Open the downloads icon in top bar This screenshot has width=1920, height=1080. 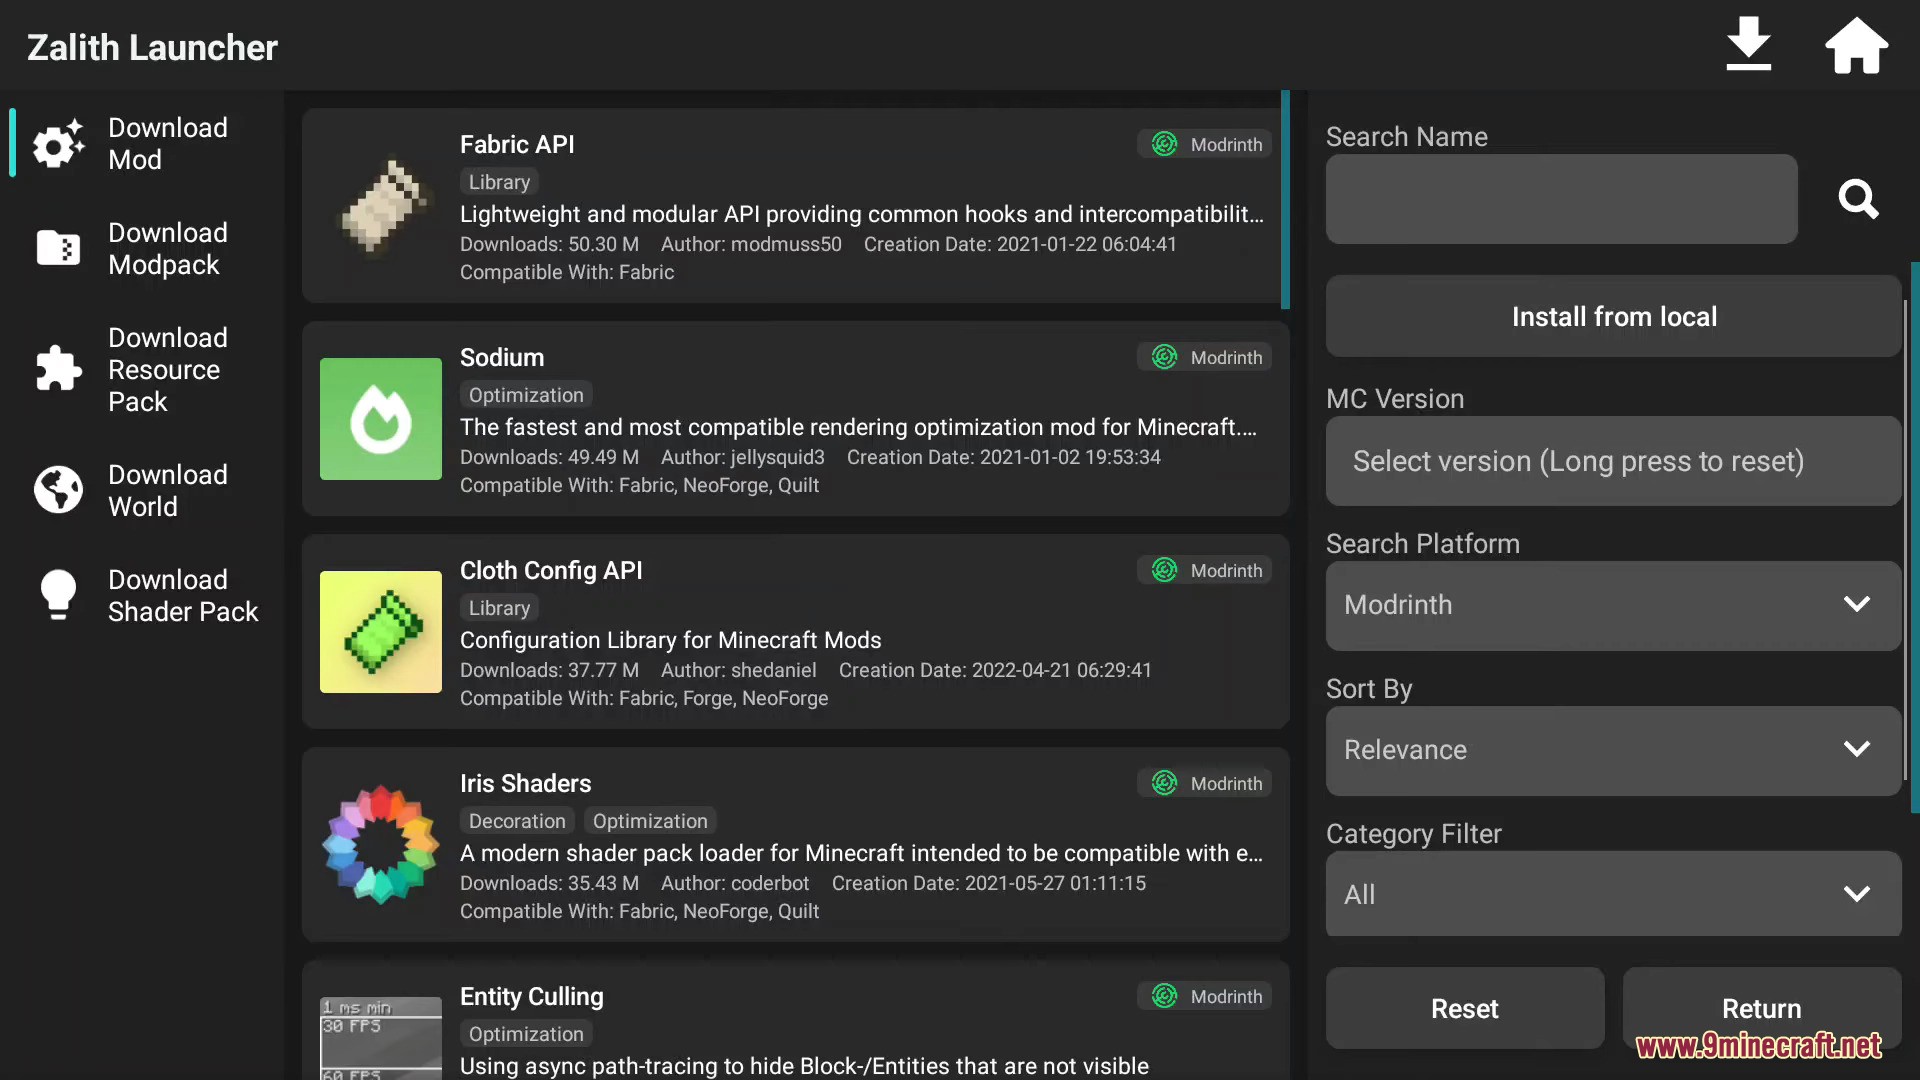tap(1748, 45)
